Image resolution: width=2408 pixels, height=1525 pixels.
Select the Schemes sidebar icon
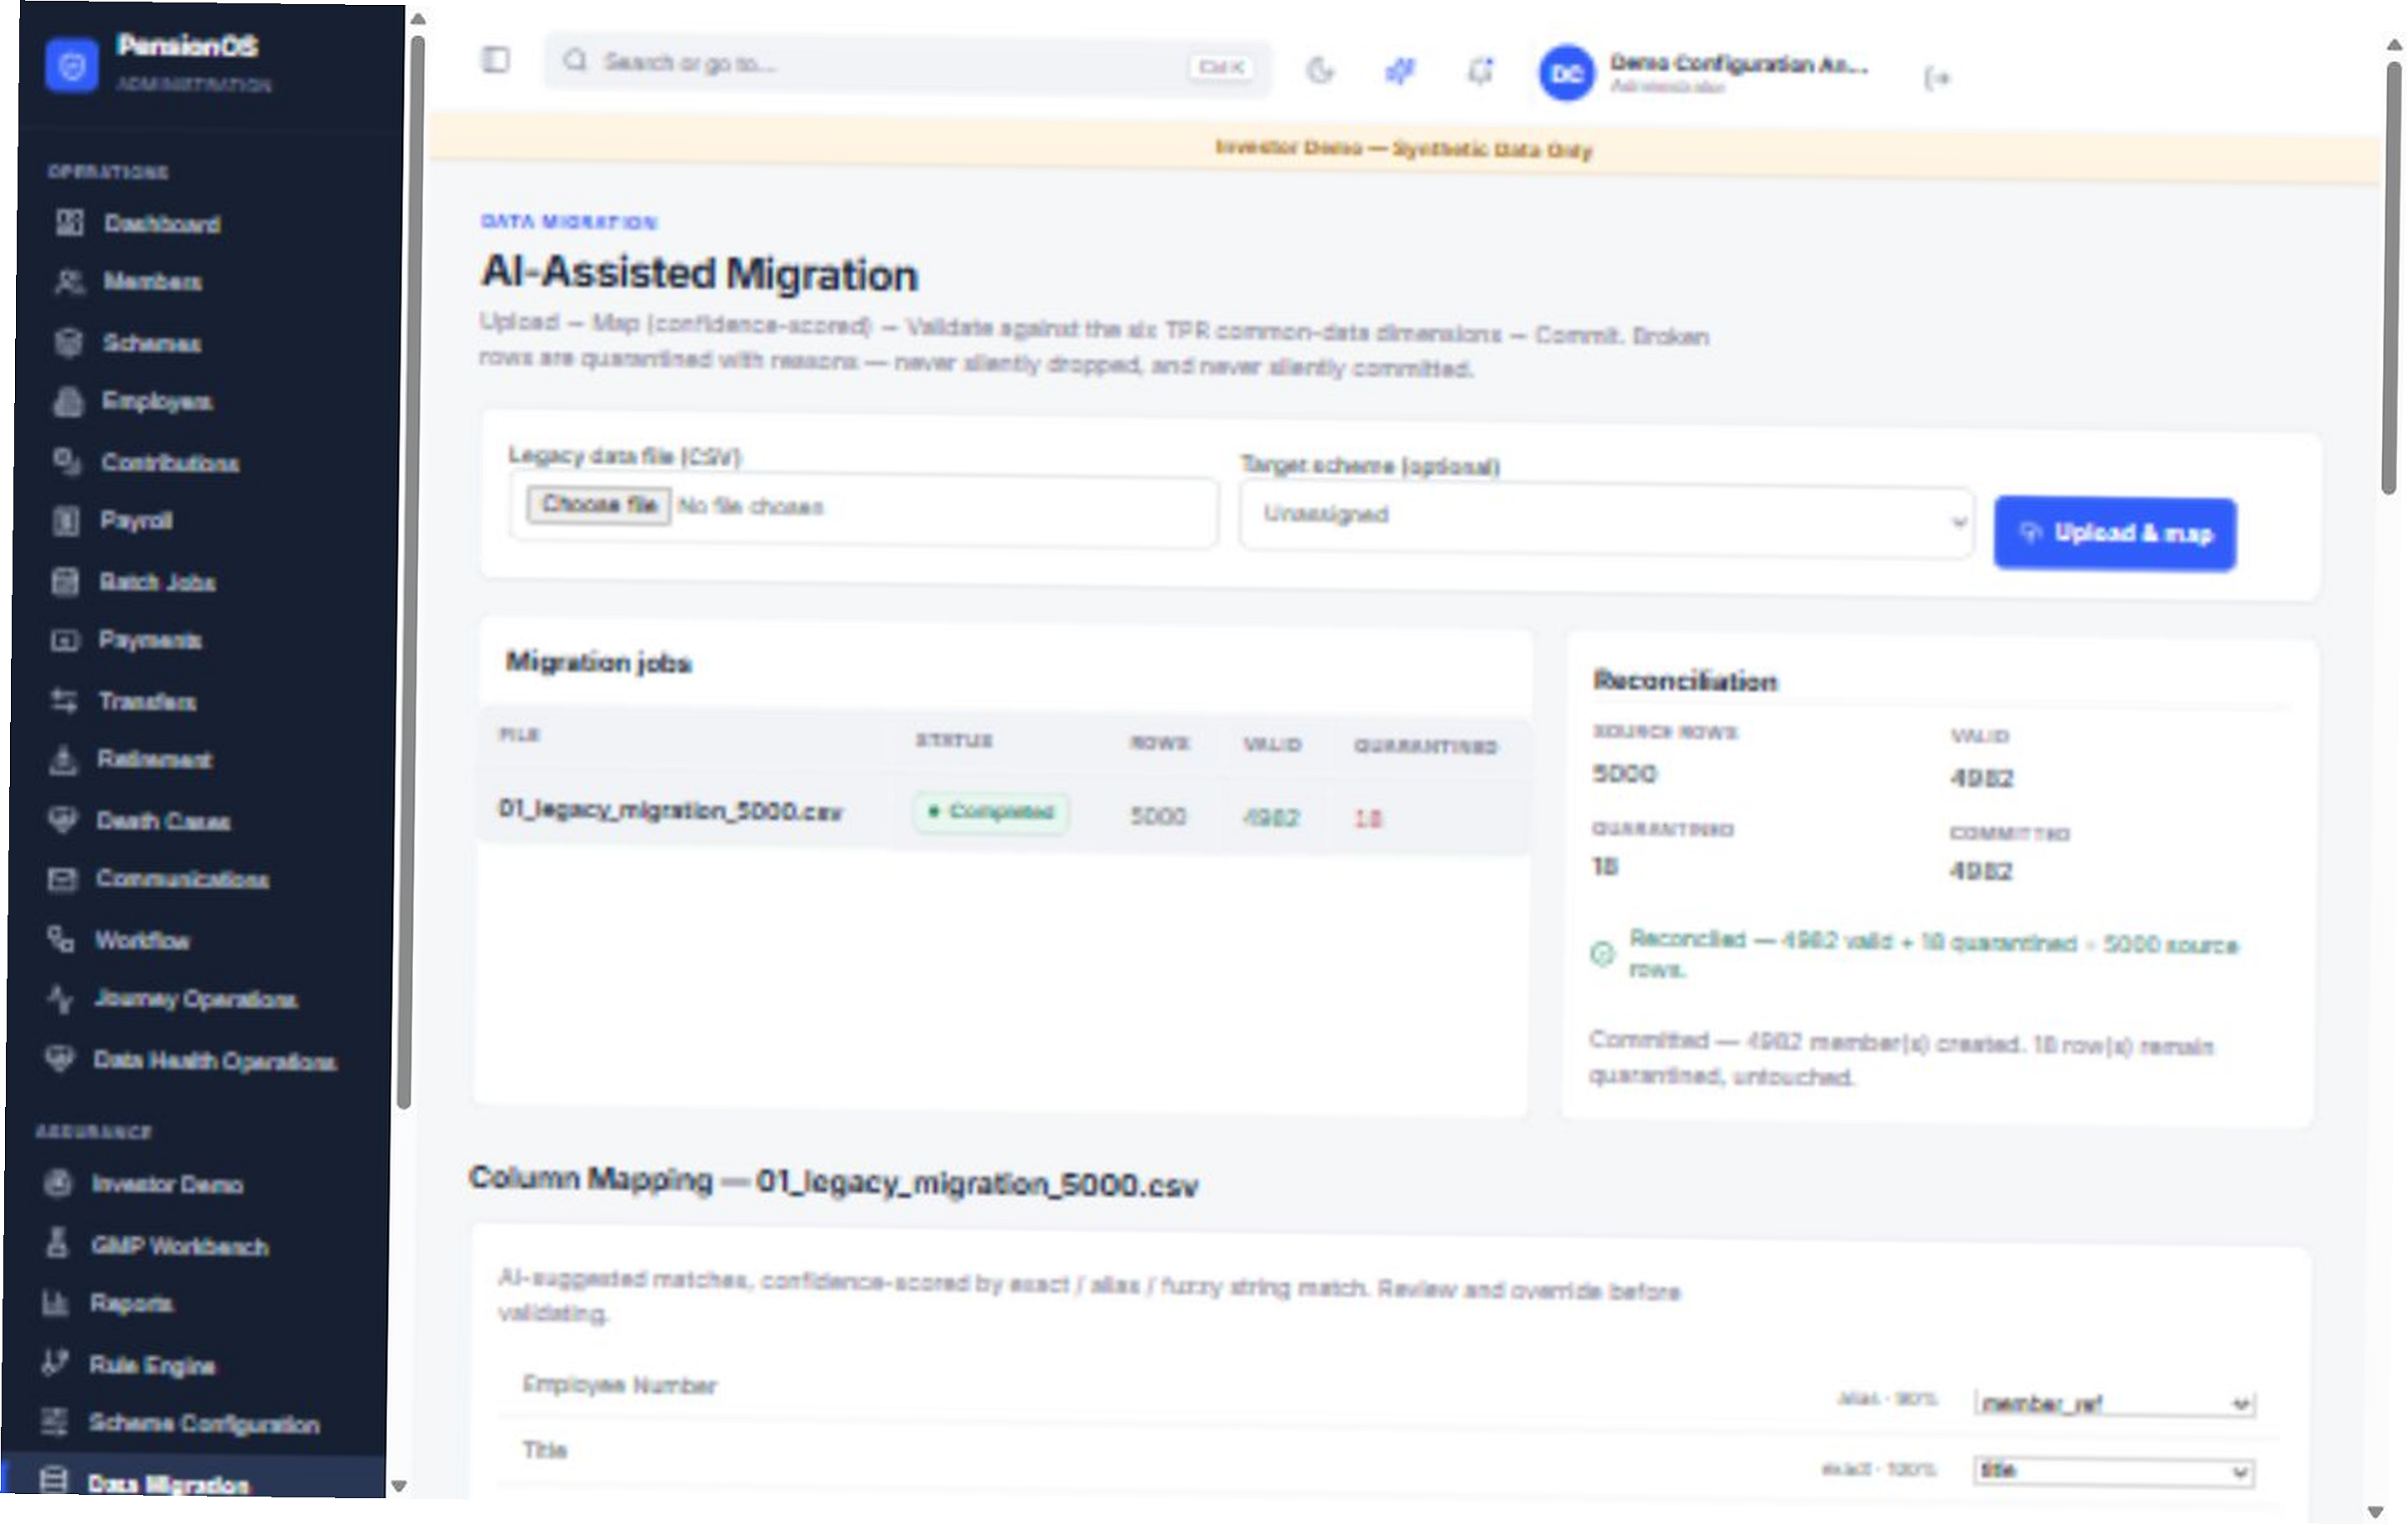68,343
